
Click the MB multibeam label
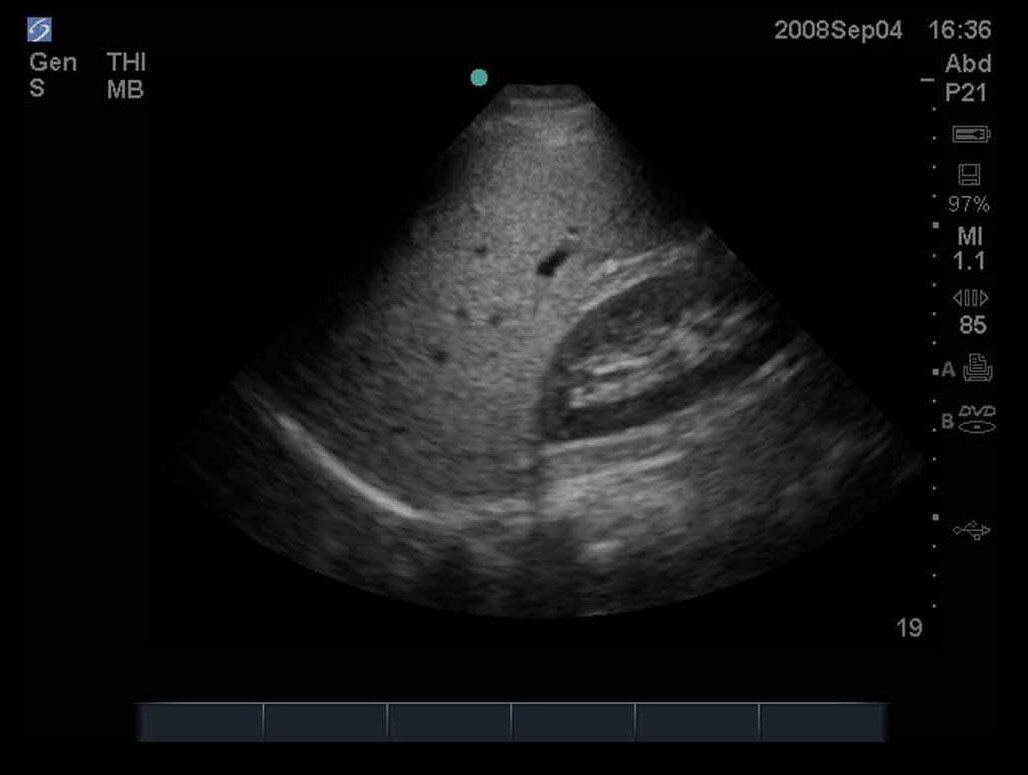pyautogui.click(x=125, y=90)
